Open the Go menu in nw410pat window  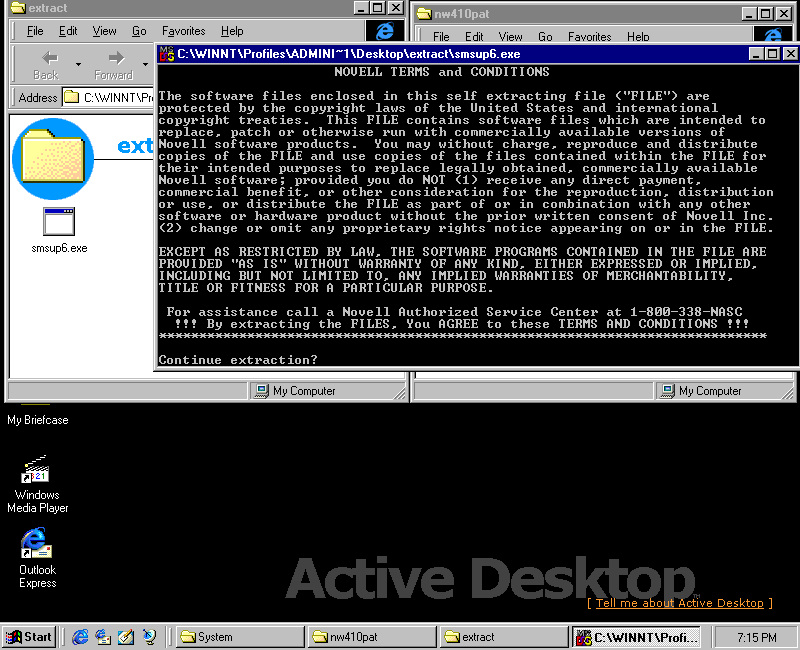click(545, 36)
